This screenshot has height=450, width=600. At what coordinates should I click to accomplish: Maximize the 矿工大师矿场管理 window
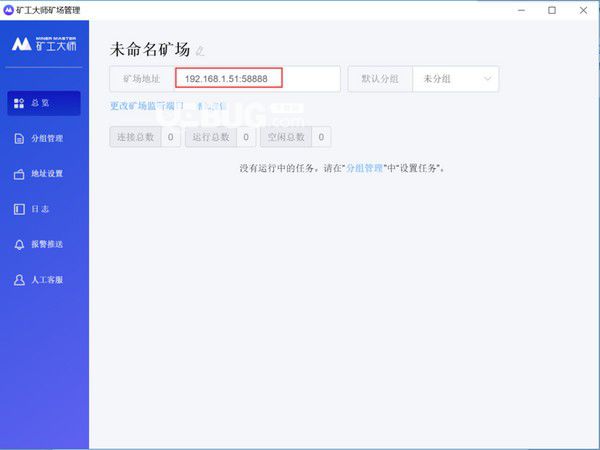pyautogui.click(x=552, y=10)
